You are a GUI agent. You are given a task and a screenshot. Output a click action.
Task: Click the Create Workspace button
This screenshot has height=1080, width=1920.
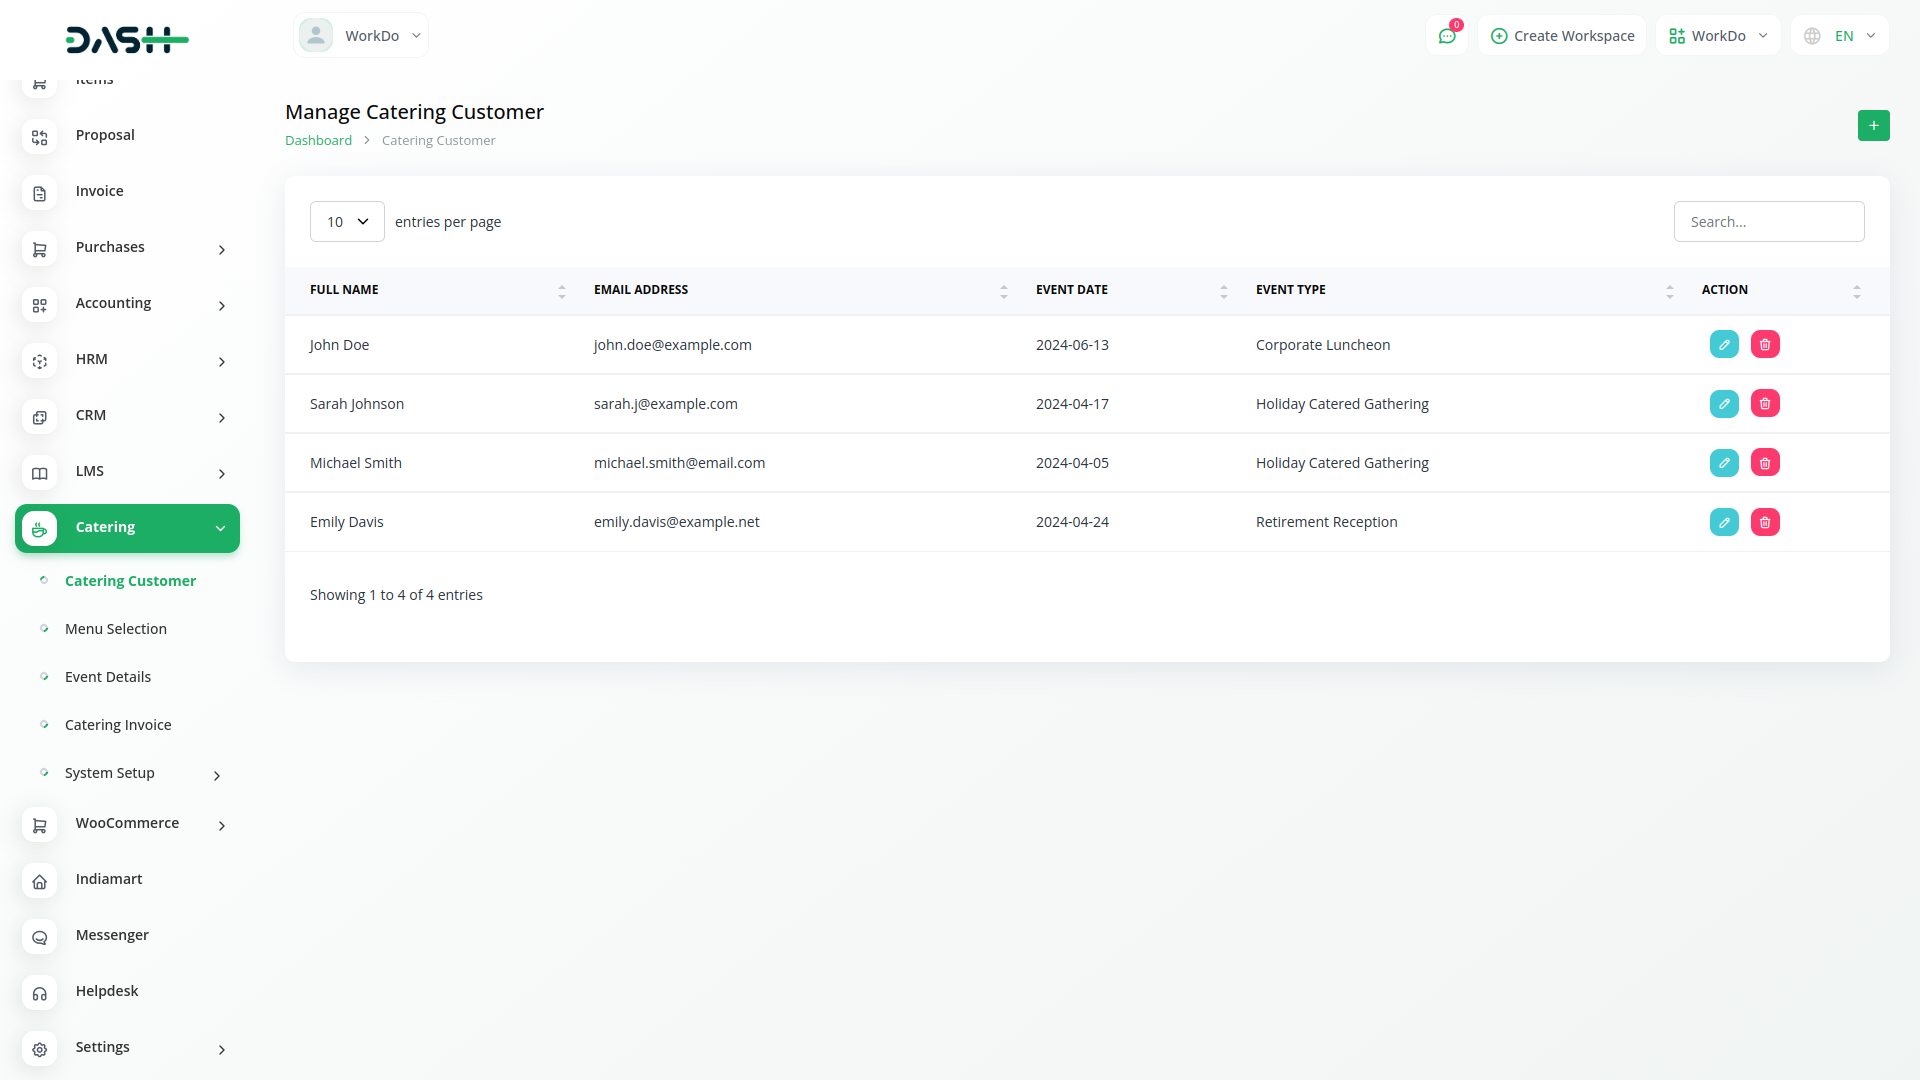coord(1562,36)
